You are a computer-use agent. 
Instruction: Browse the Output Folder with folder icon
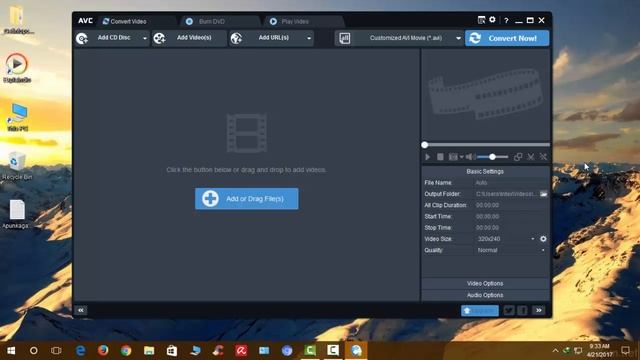click(x=544, y=194)
